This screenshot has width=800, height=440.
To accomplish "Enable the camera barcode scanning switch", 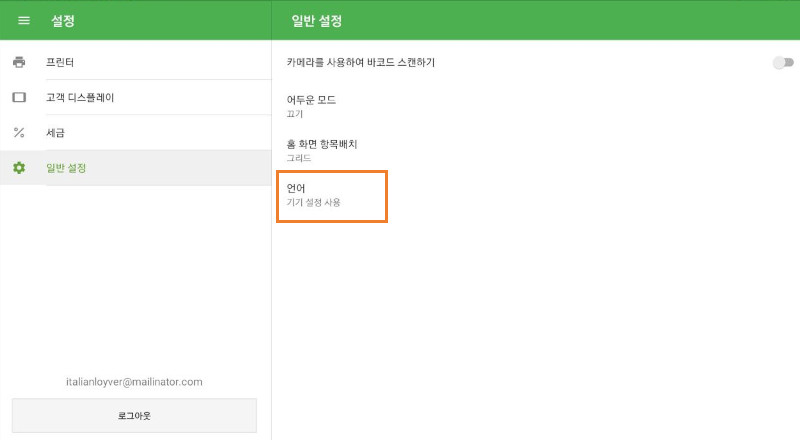I will [782, 63].
